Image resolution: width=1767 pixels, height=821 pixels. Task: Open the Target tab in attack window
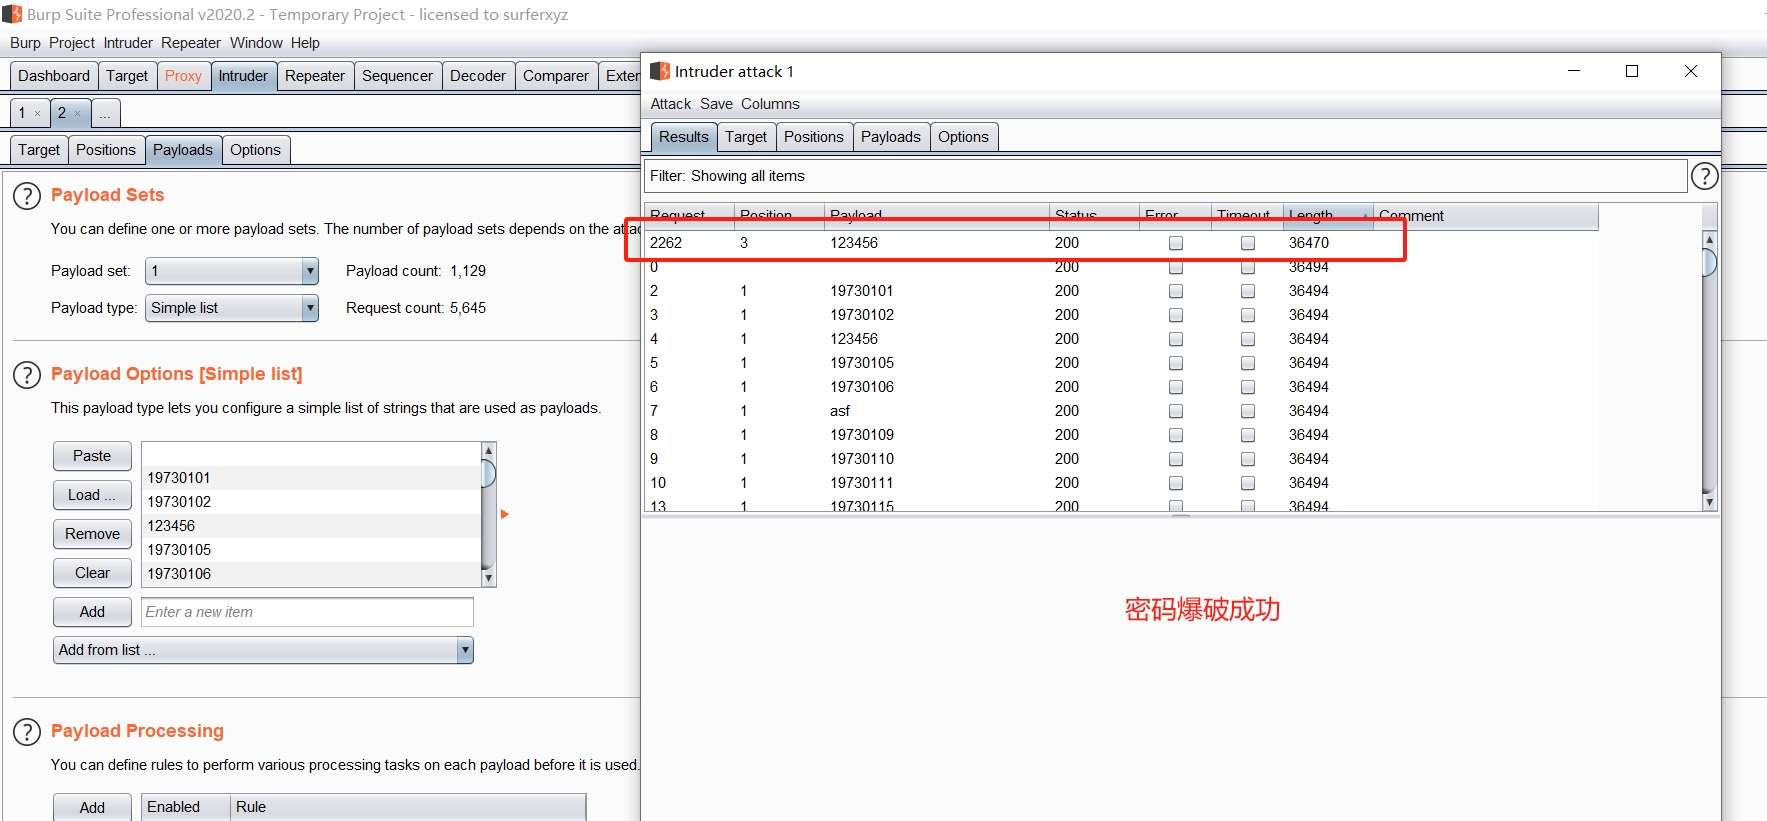pyautogui.click(x=746, y=137)
